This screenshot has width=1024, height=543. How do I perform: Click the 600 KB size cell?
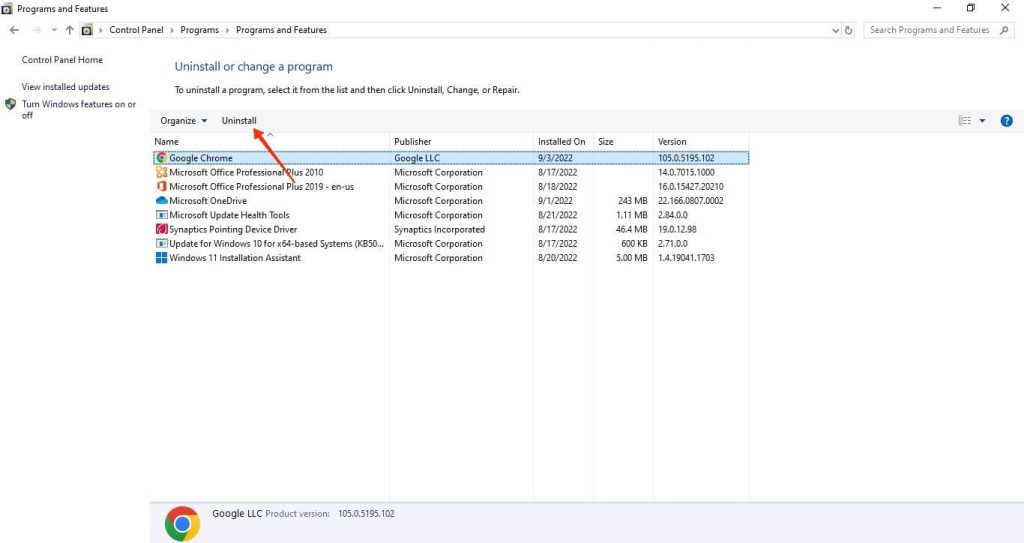[x=634, y=244]
